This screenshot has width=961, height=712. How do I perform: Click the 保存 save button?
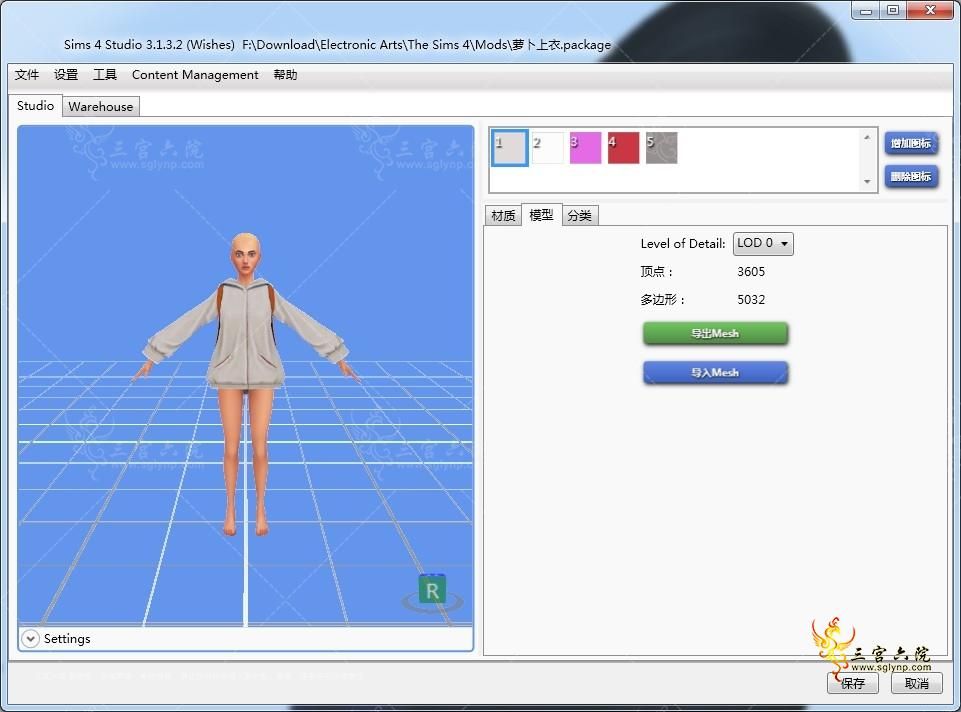pyautogui.click(x=853, y=683)
